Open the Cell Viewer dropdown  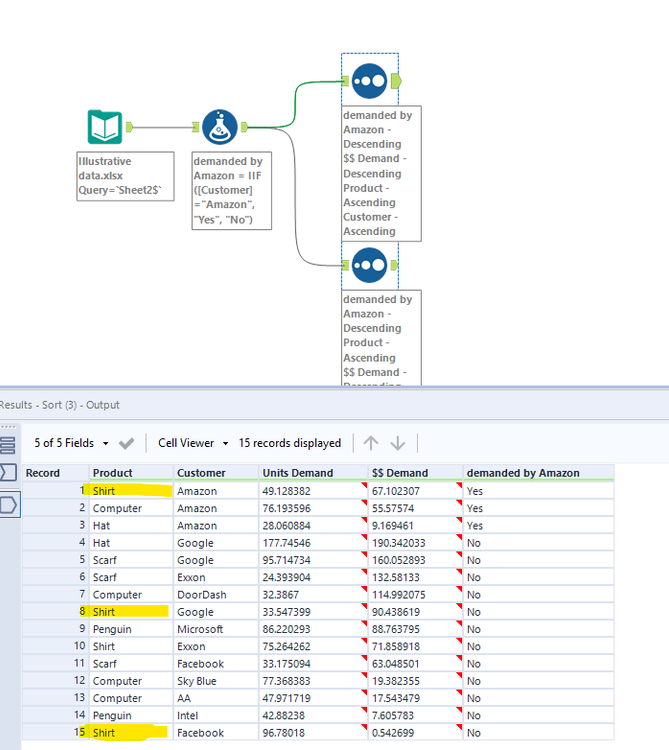[193, 443]
